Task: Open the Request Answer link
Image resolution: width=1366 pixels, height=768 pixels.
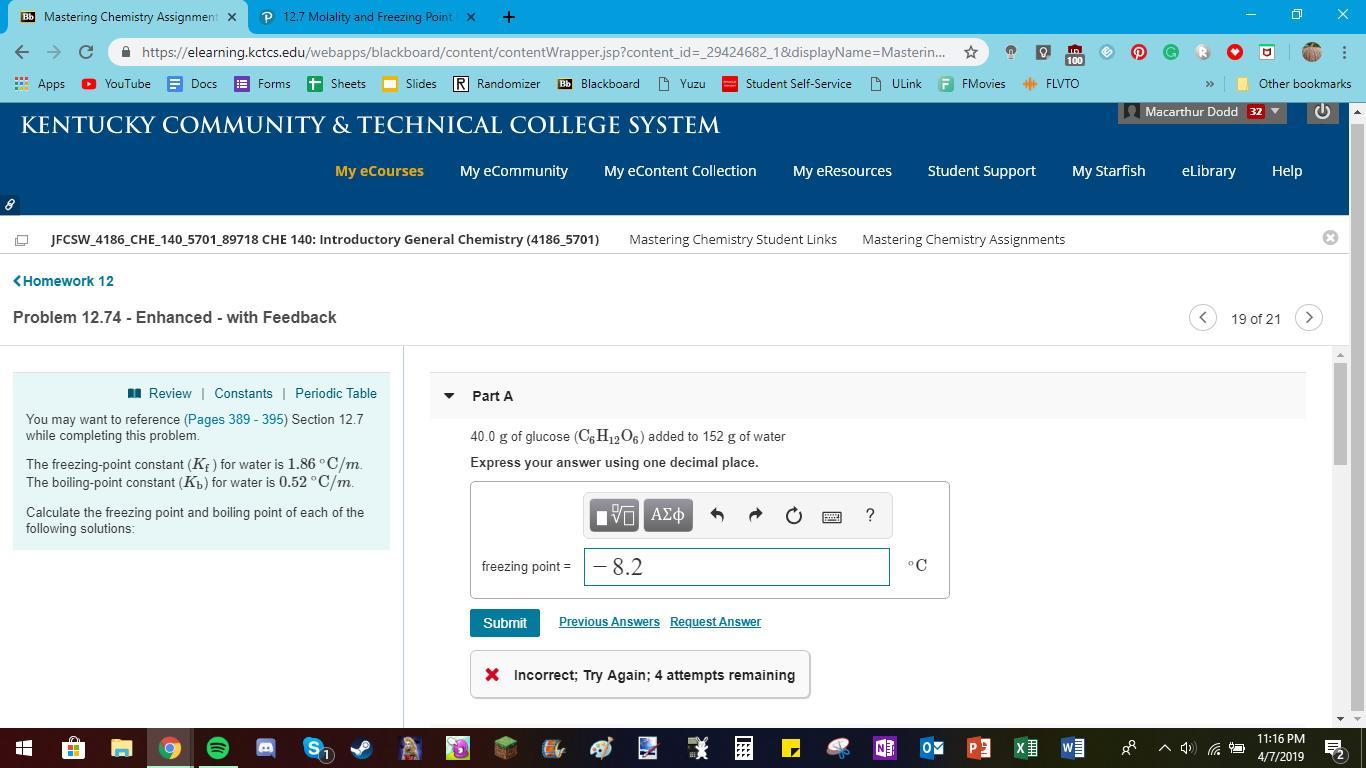Action: tap(715, 622)
